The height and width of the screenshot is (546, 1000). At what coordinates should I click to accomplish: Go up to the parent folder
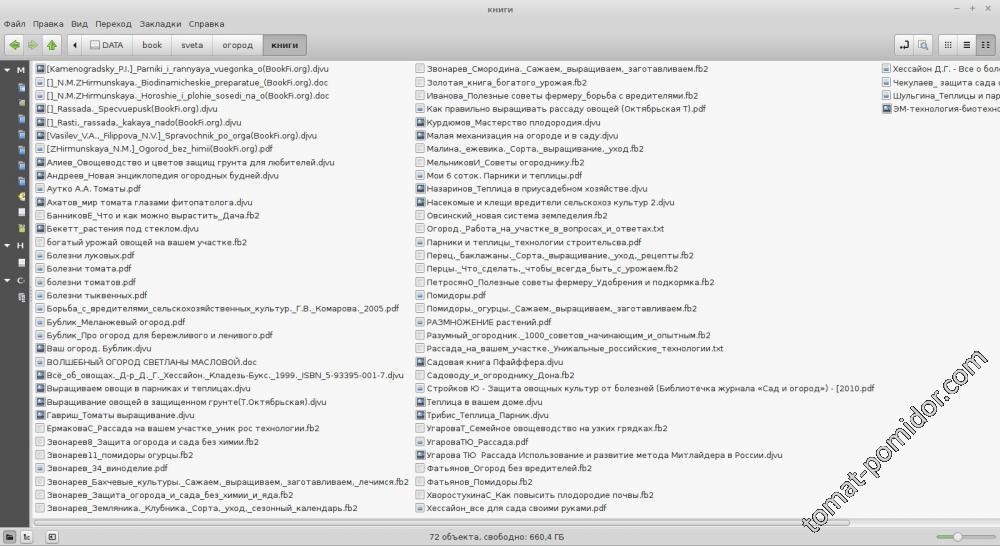point(51,45)
